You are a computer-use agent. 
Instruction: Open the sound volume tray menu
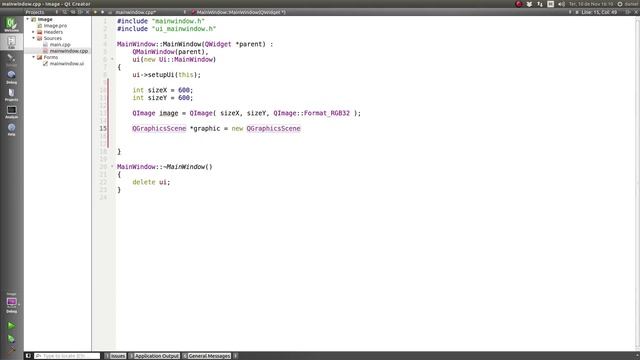[x=562, y=4]
